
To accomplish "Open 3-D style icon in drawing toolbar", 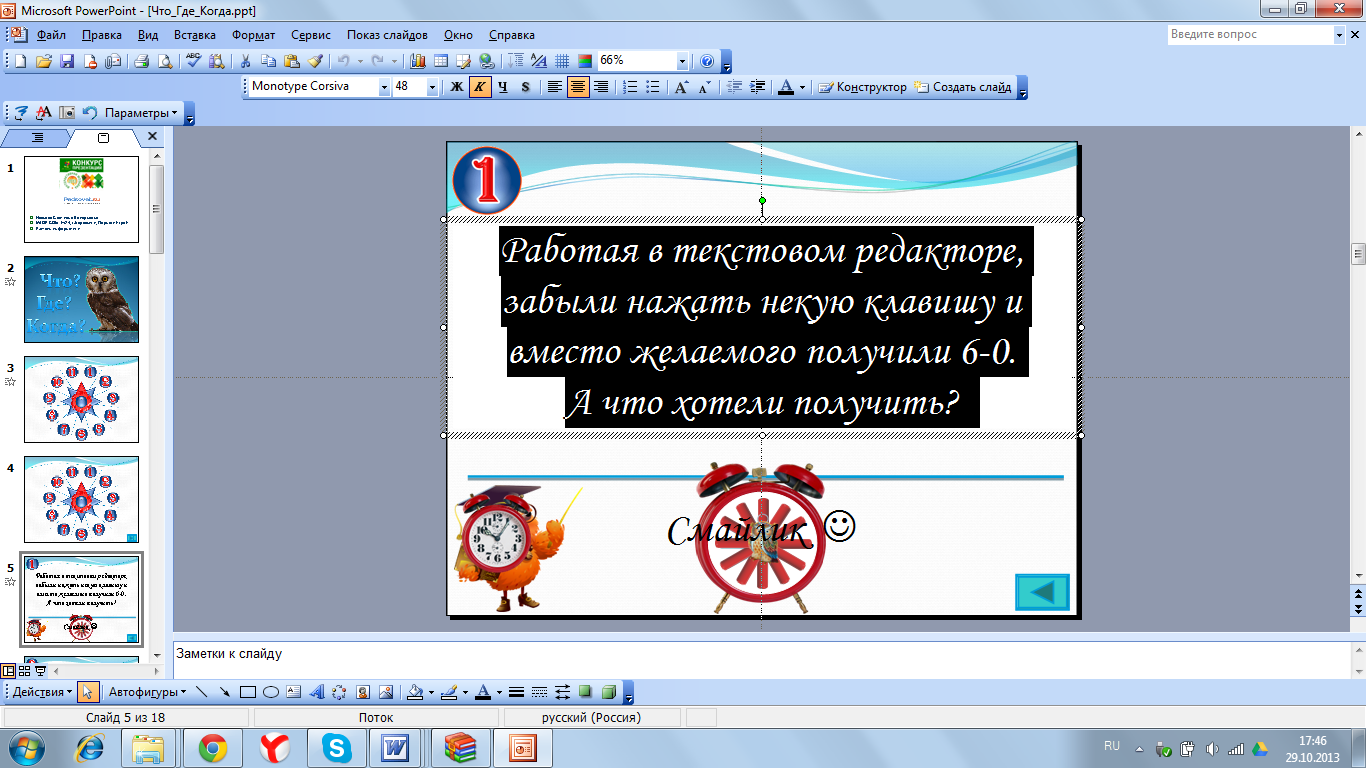I will coord(608,692).
